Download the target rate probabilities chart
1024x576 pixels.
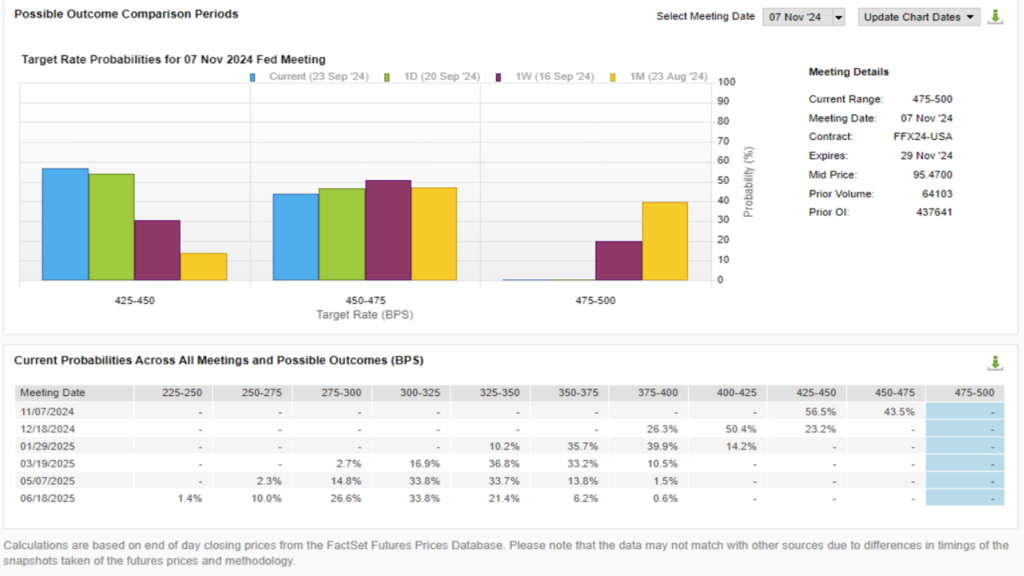(995, 16)
